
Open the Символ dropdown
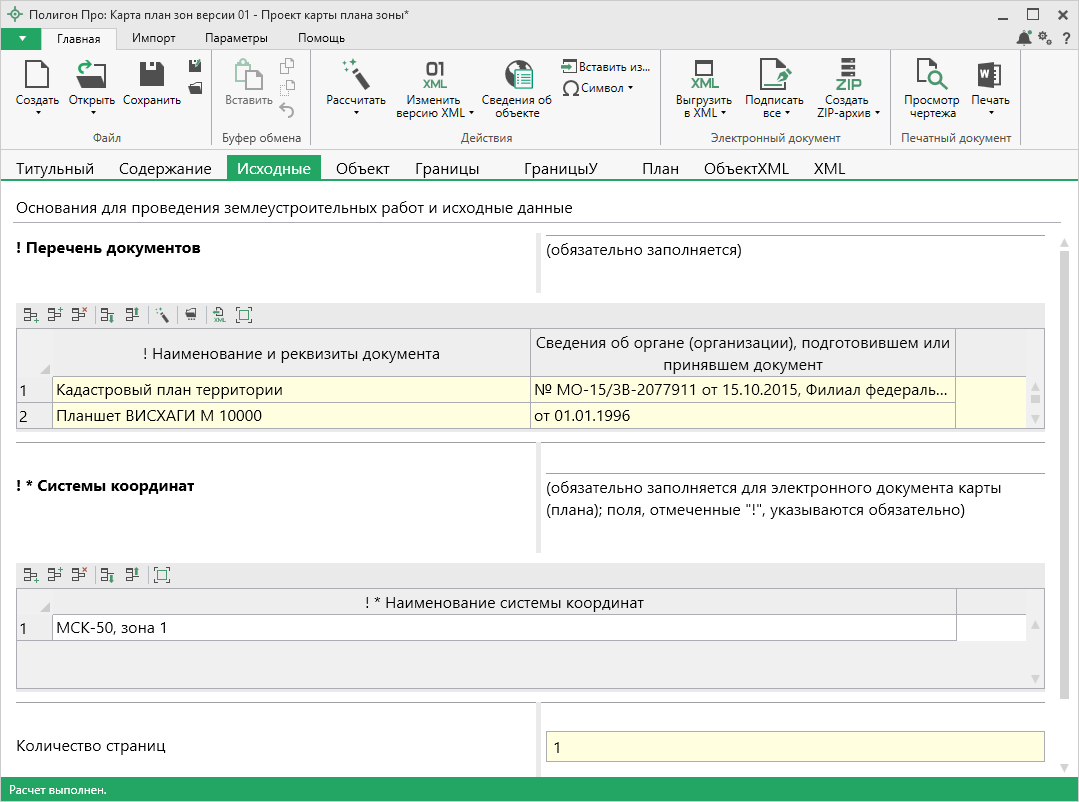[x=598, y=88]
